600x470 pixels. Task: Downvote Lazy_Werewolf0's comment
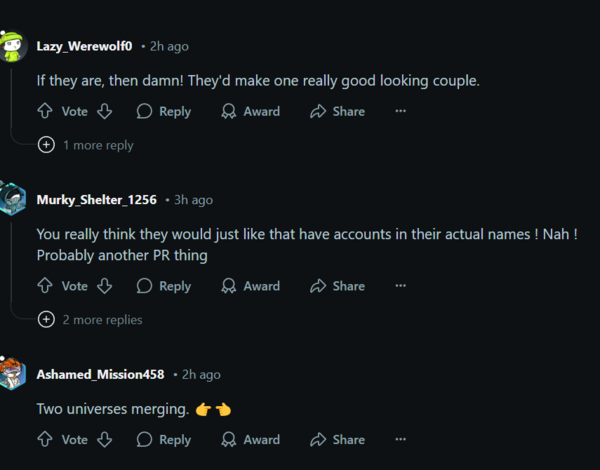pos(104,112)
